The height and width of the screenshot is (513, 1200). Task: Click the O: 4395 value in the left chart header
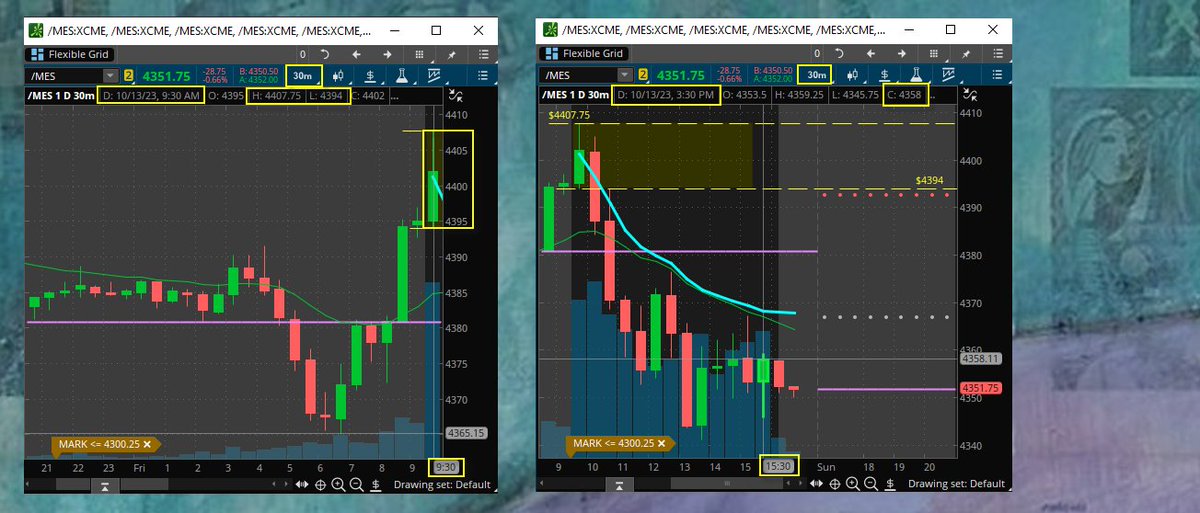pos(225,95)
